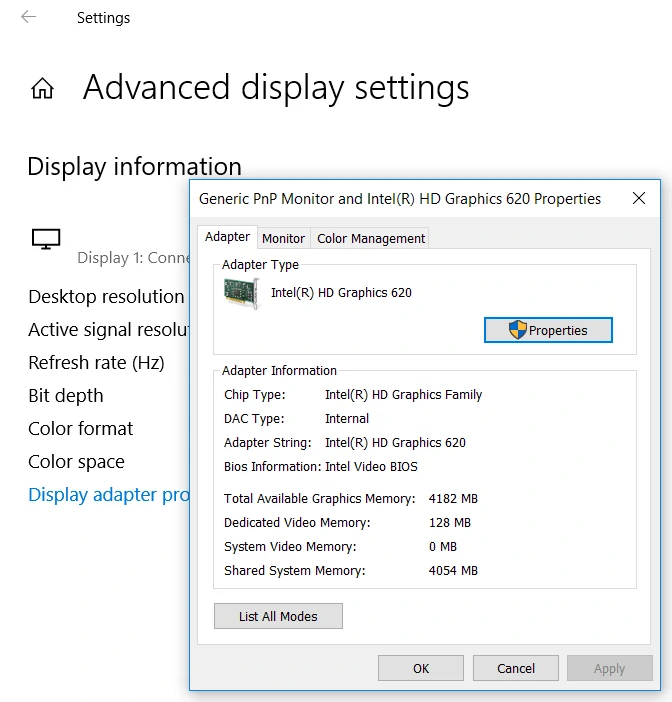This screenshot has height=702, width=672.
Task: Open the Color Management tab
Action: click(371, 239)
